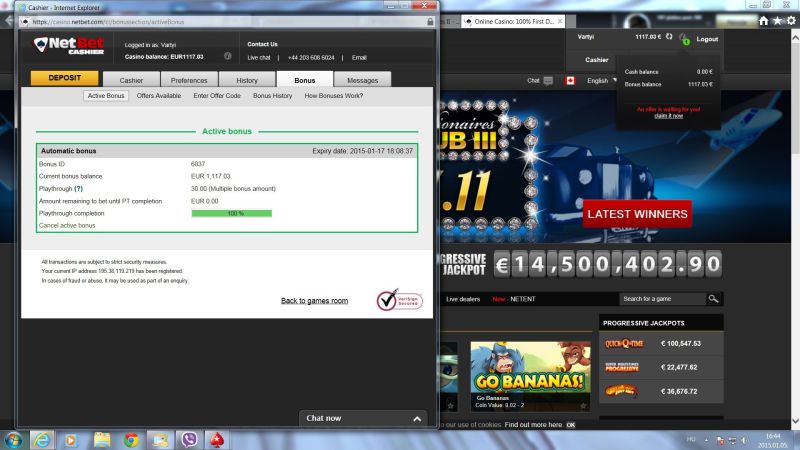Click the Playthrough help question mark

pyautogui.click(x=78, y=188)
